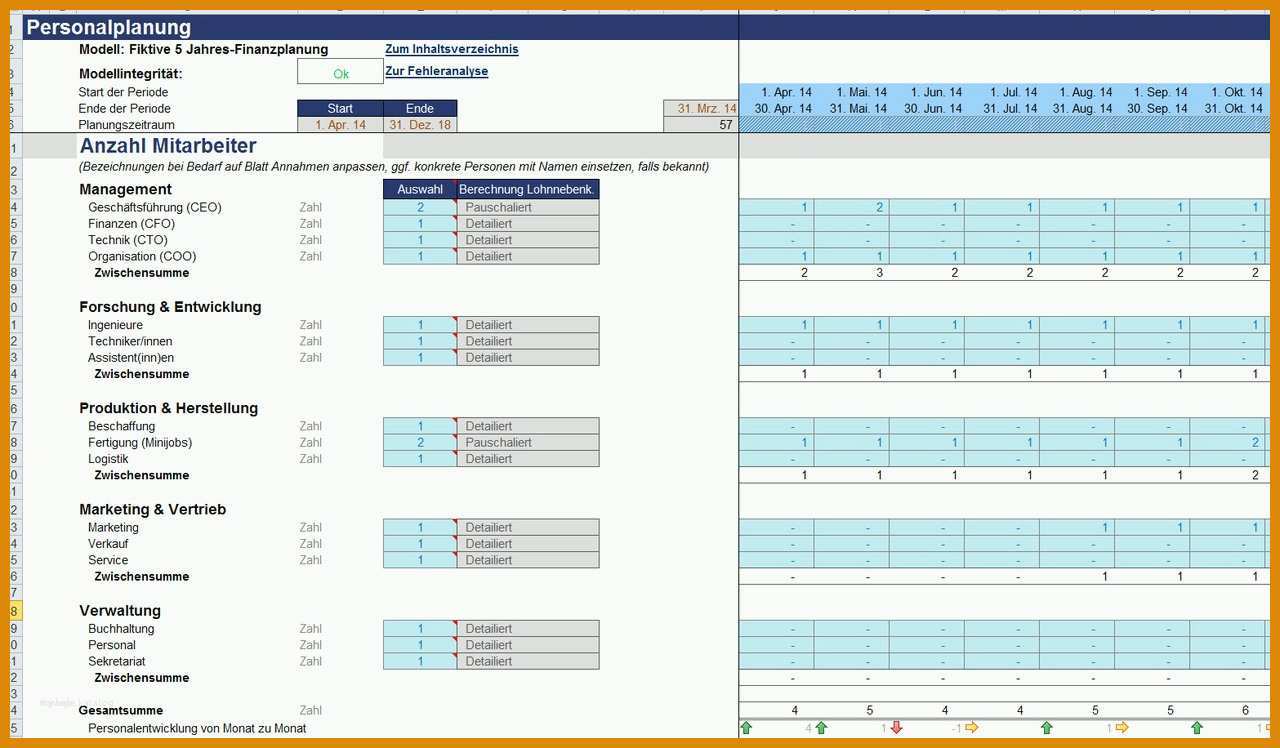Follow the 'Zur Fehleranalyse' link
This screenshot has width=1280, height=748.
point(437,71)
